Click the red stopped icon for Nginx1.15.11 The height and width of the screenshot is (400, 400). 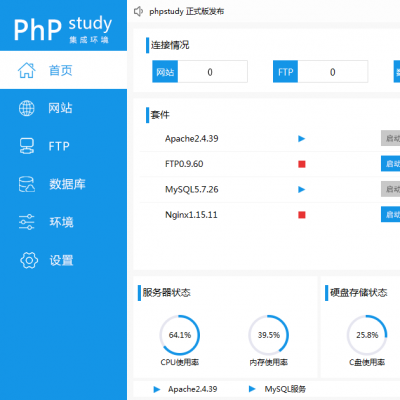pyautogui.click(x=302, y=215)
